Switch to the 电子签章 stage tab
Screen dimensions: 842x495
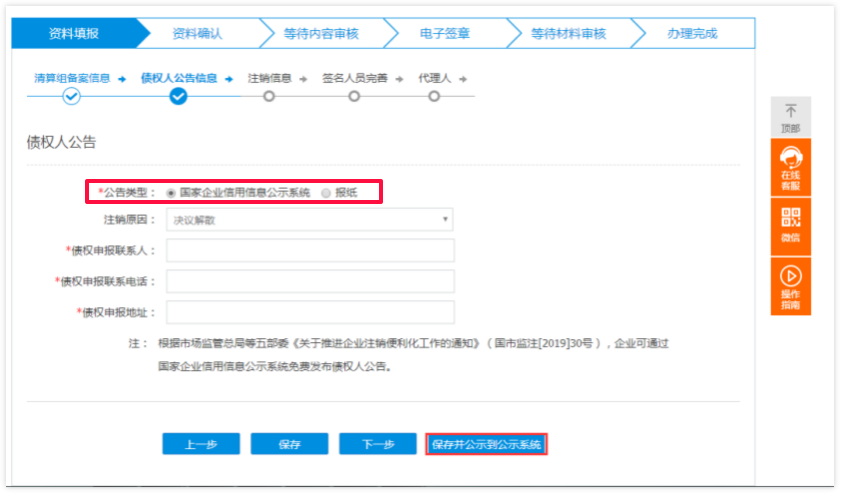pyautogui.click(x=445, y=33)
